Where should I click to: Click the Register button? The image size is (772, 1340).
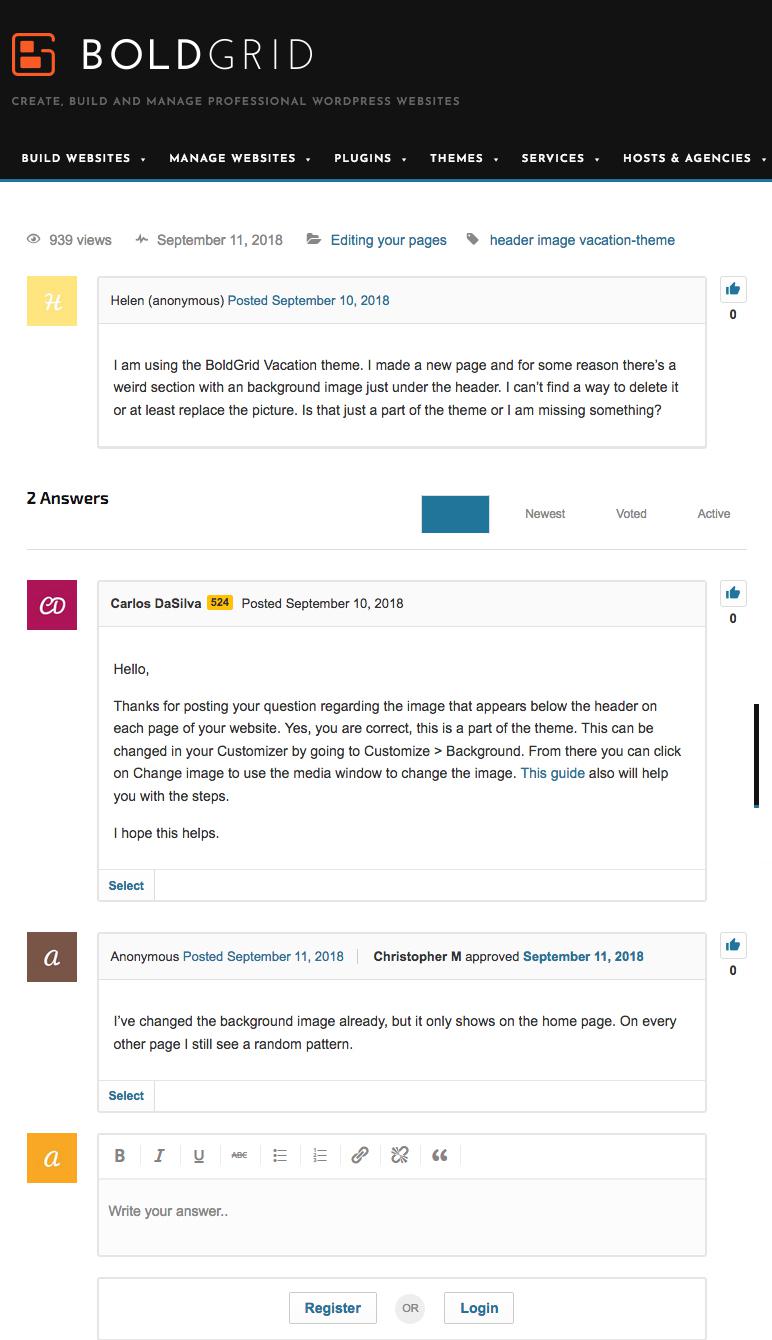tap(333, 1308)
